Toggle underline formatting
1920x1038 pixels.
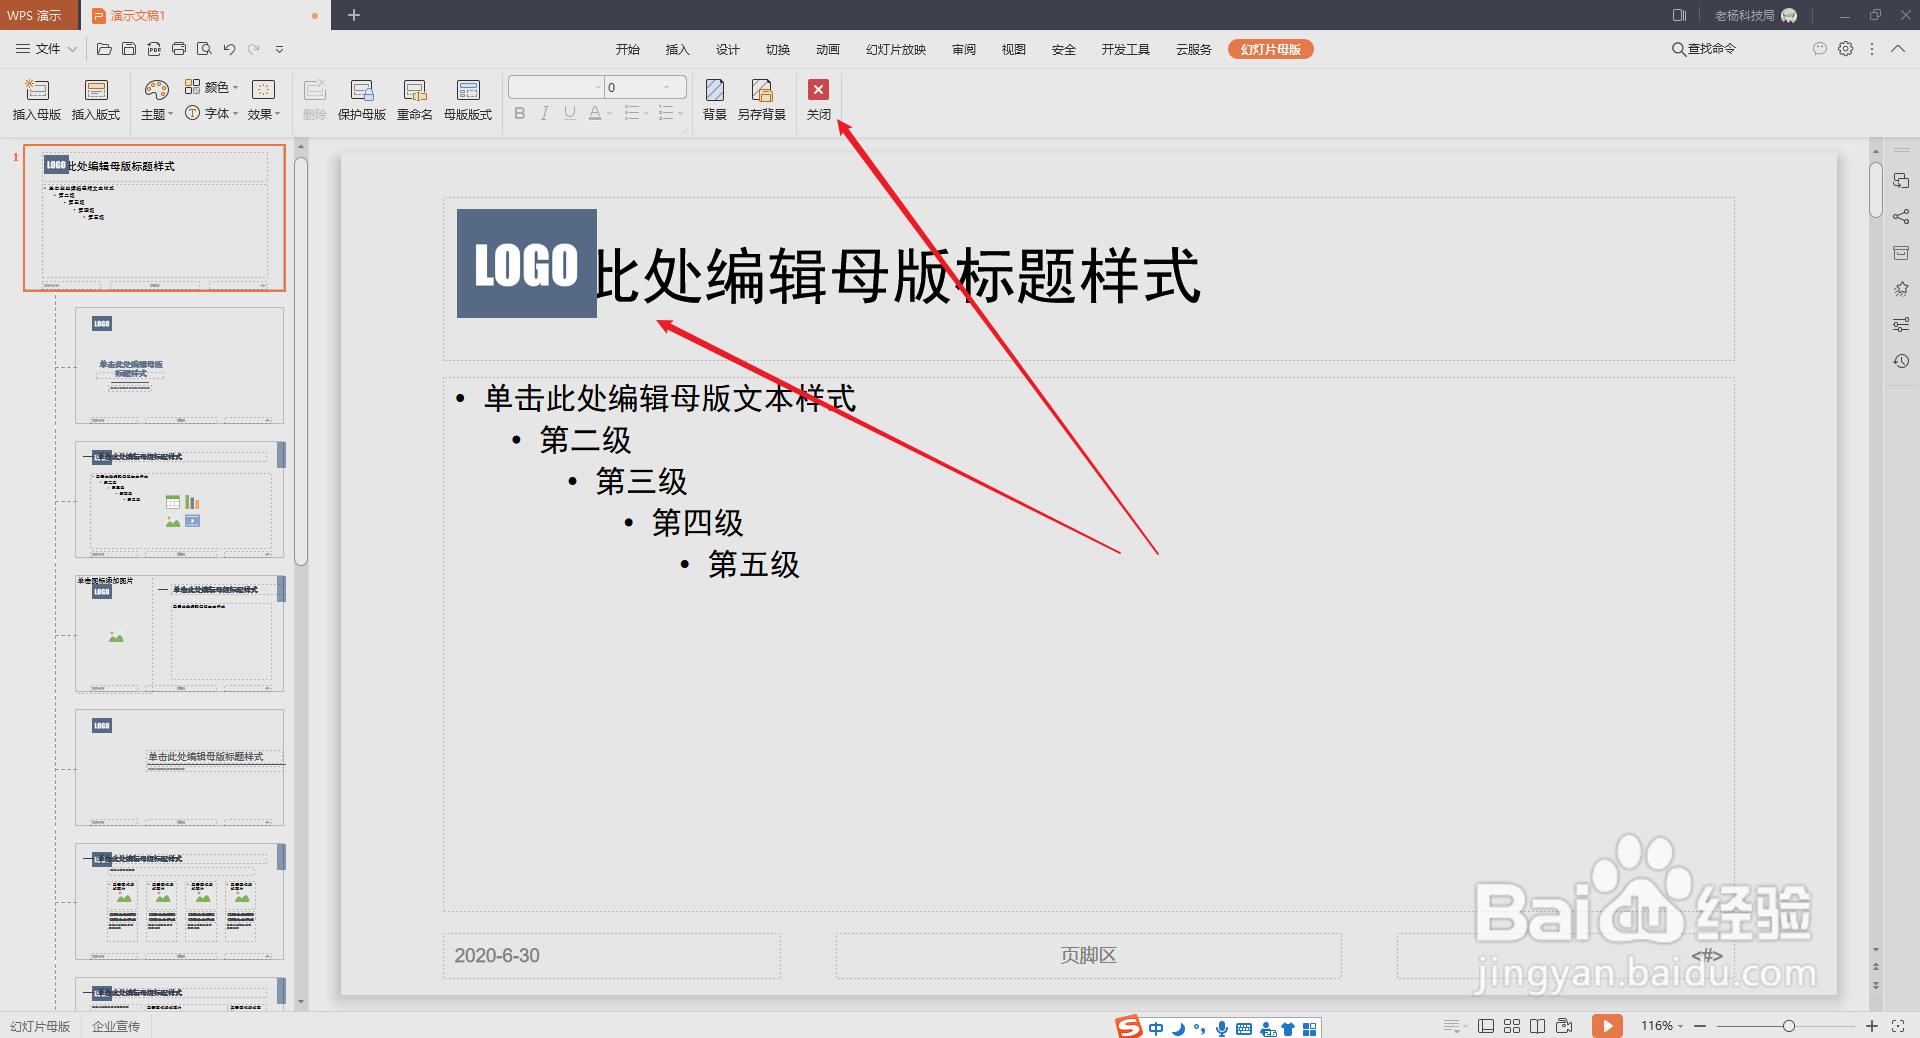tap(569, 113)
